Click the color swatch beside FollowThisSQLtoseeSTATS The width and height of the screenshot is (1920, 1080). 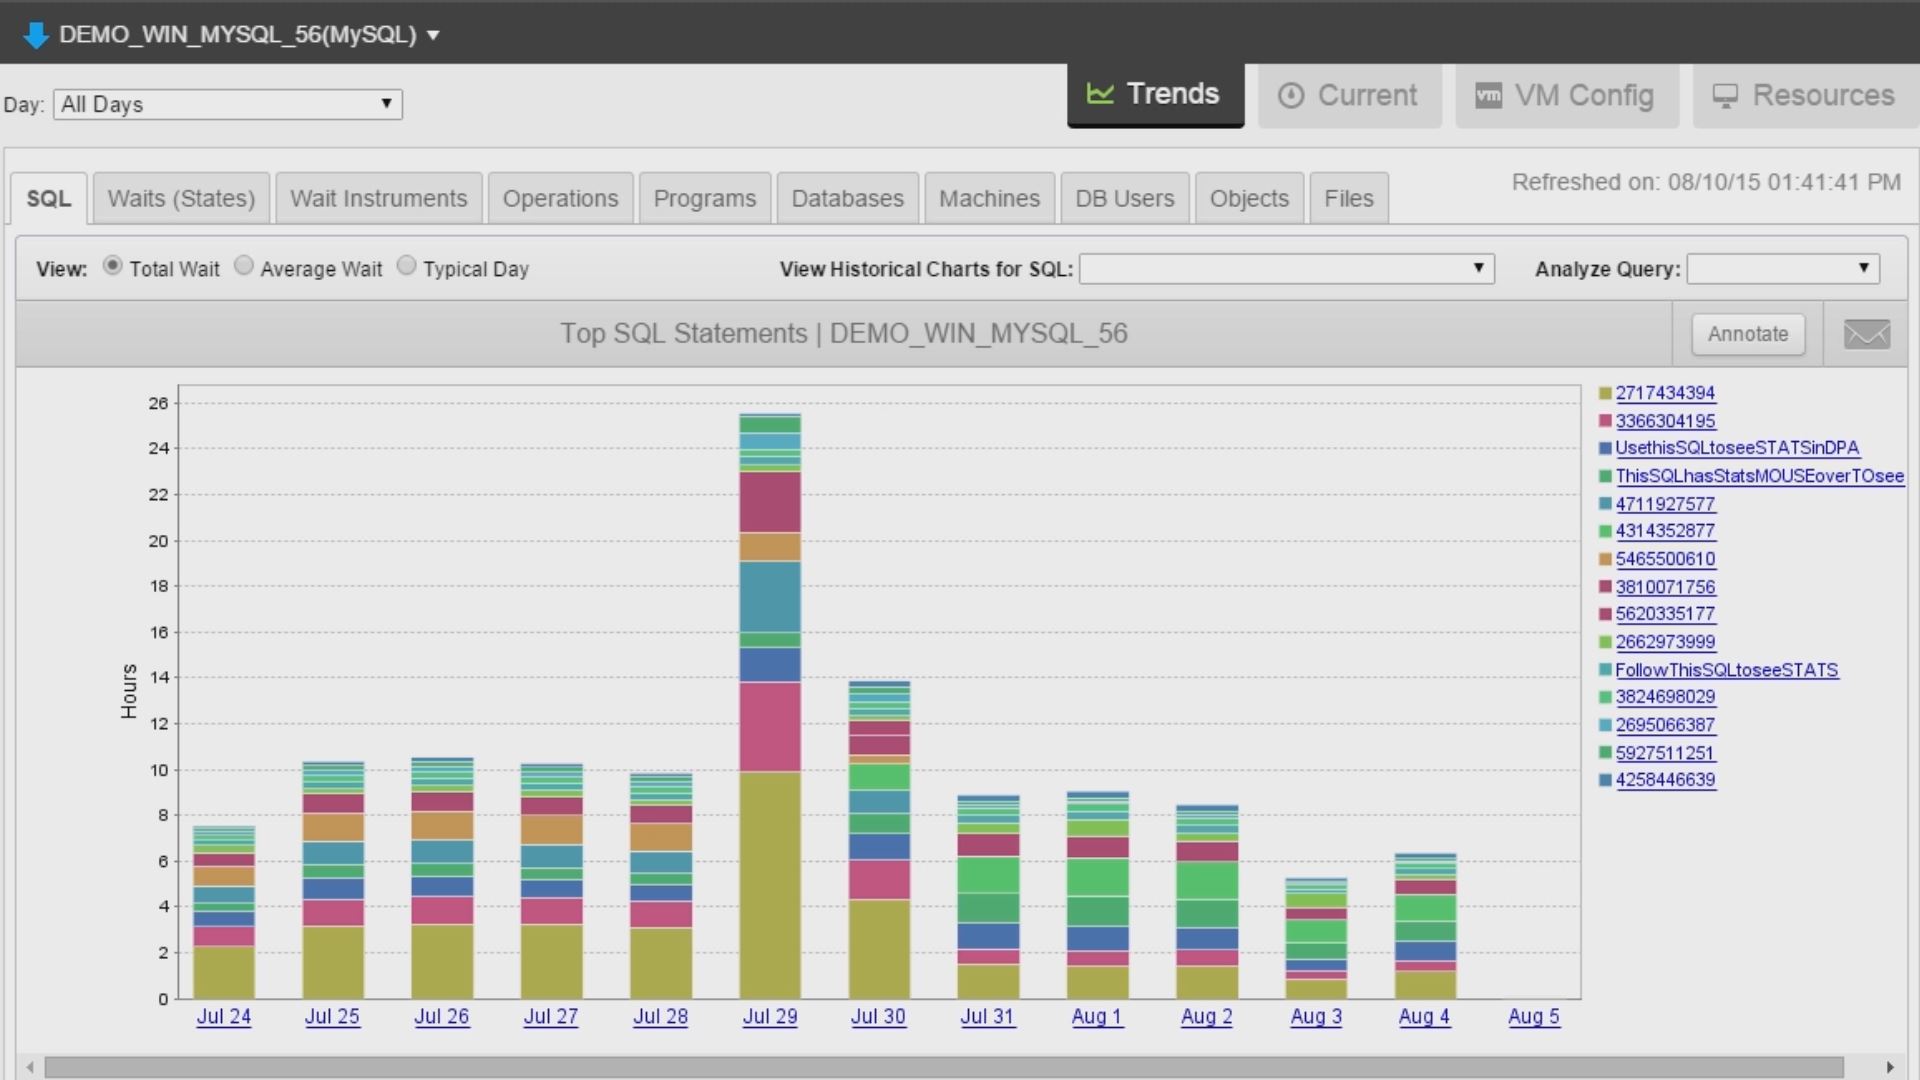1607,669
